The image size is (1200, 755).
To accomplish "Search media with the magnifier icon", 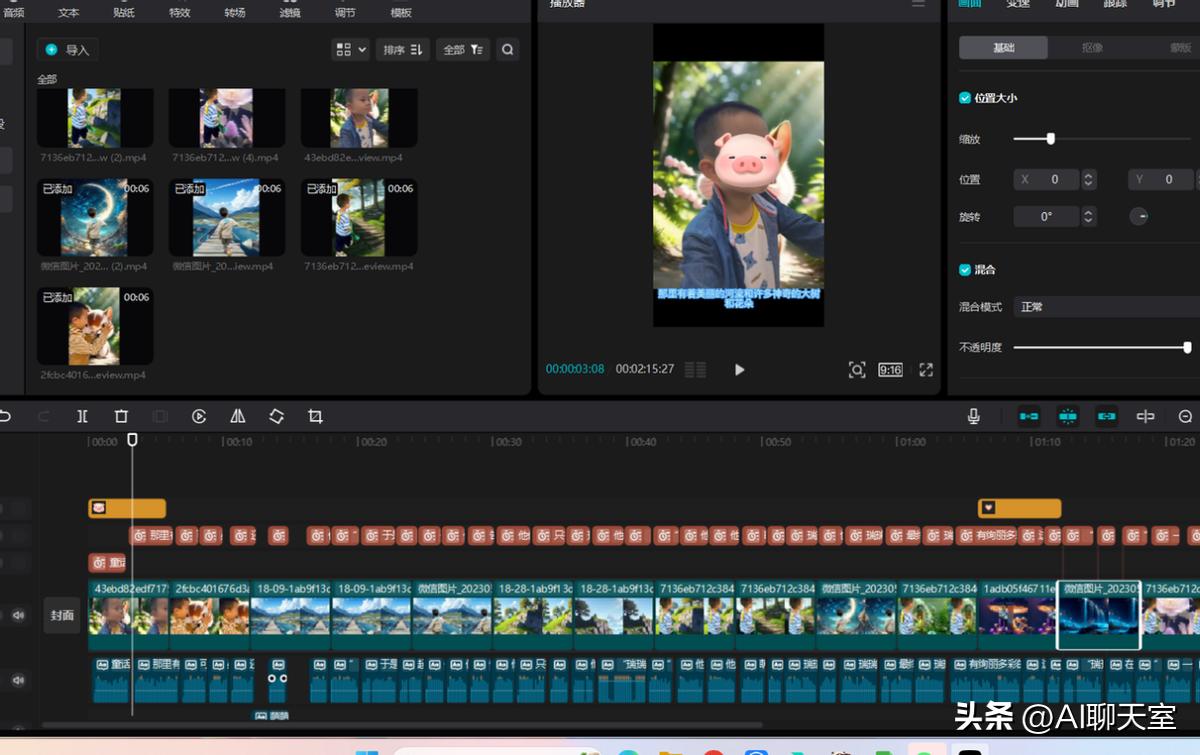I will pos(508,49).
